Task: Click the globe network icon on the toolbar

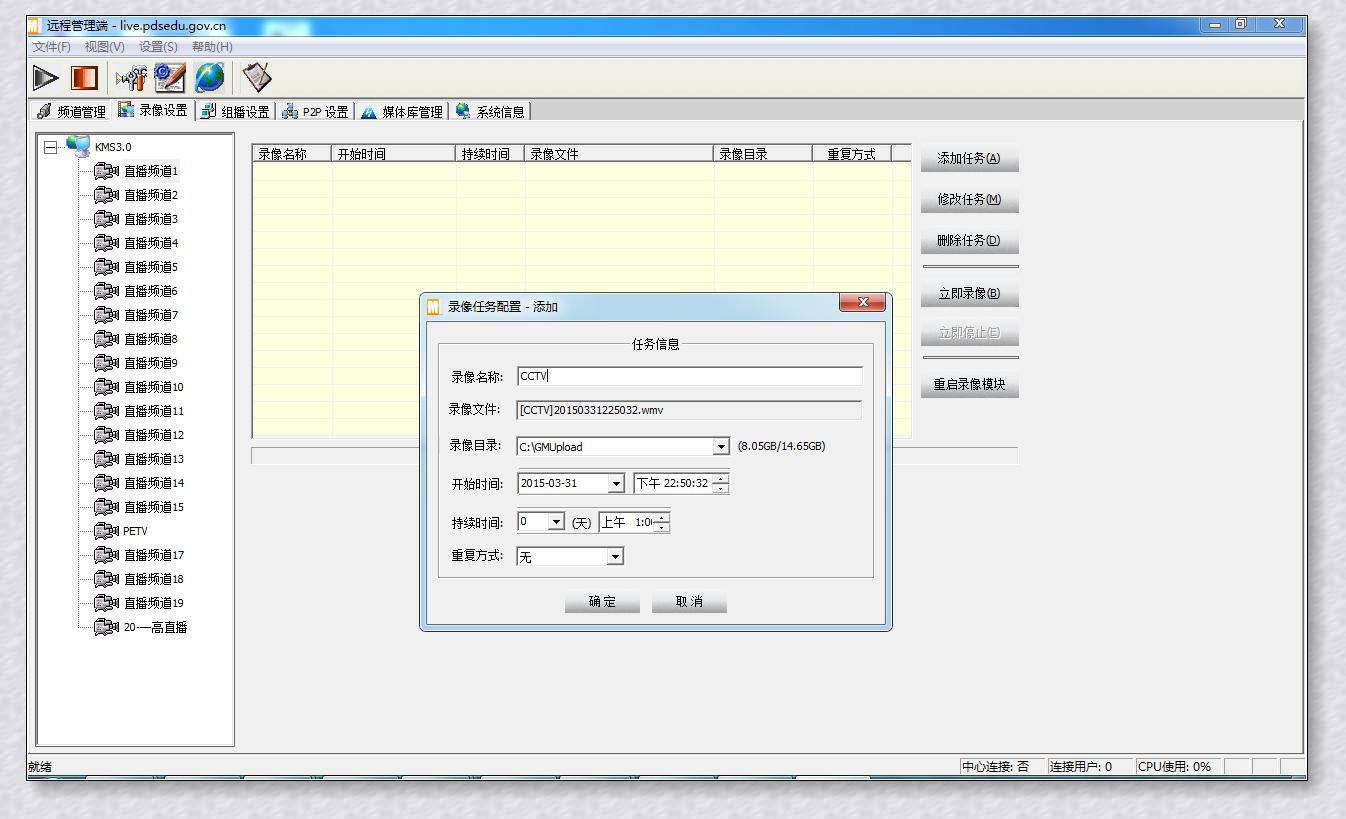Action: (x=208, y=77)
